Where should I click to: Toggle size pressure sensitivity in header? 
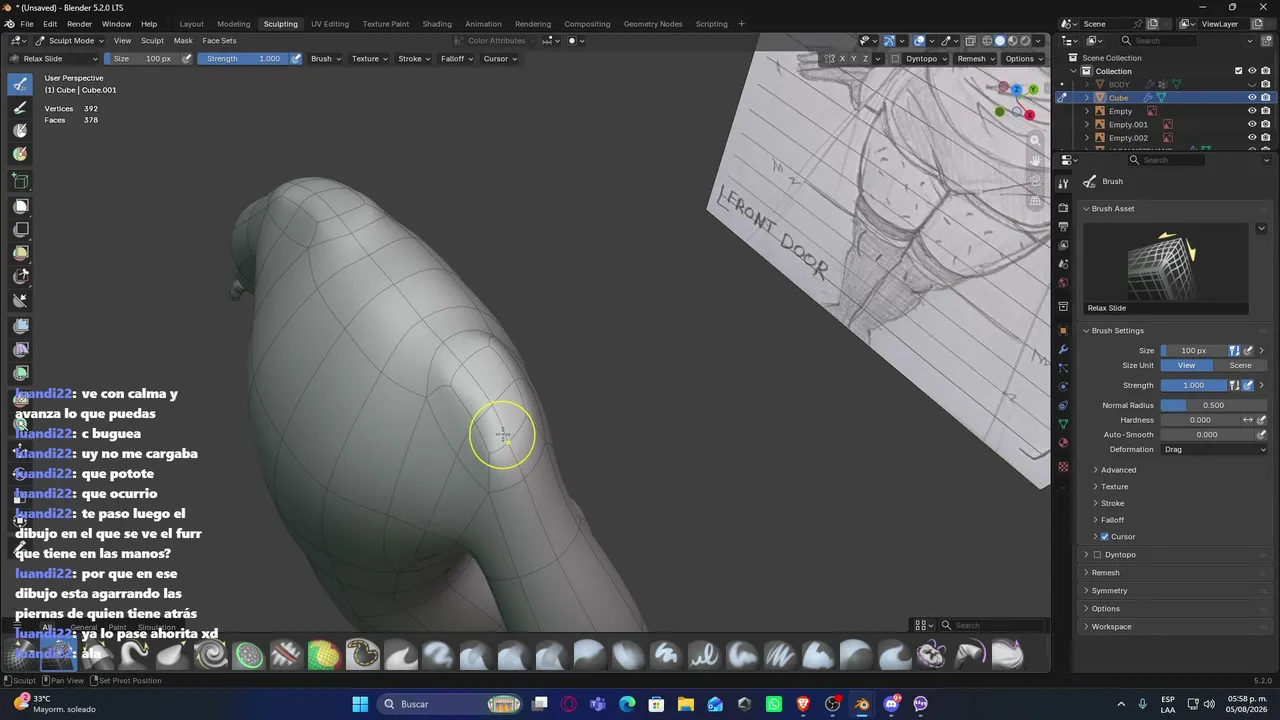(x=186, y=59)
